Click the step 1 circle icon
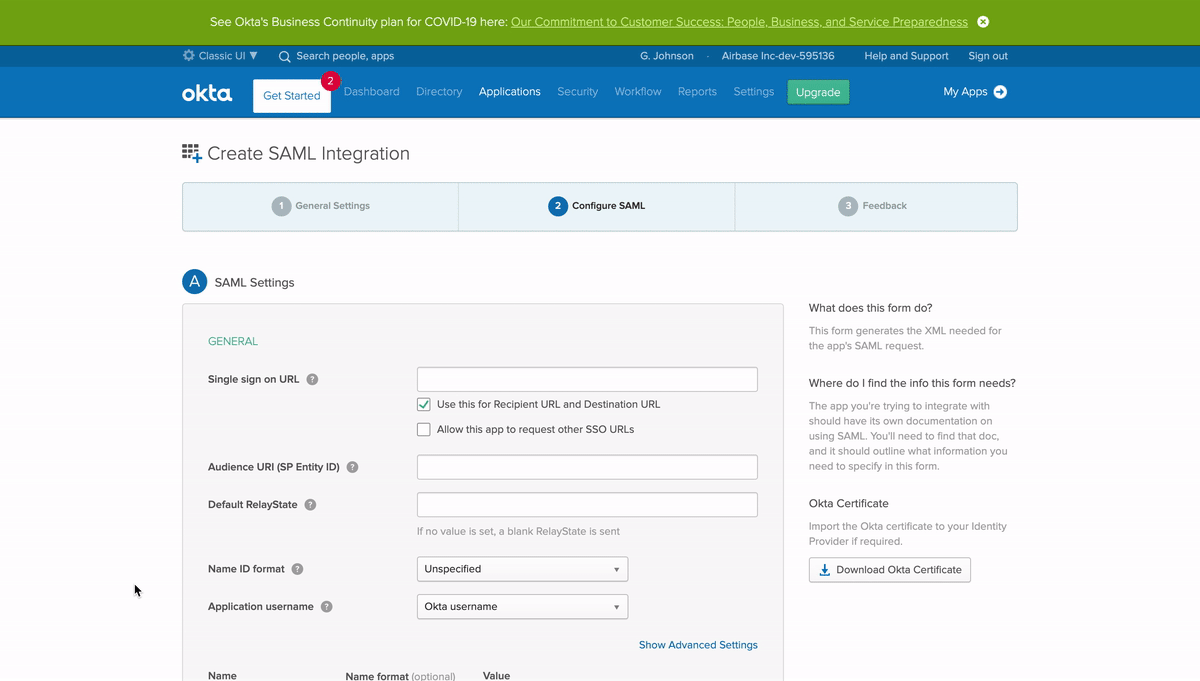 tap(281, 206)
